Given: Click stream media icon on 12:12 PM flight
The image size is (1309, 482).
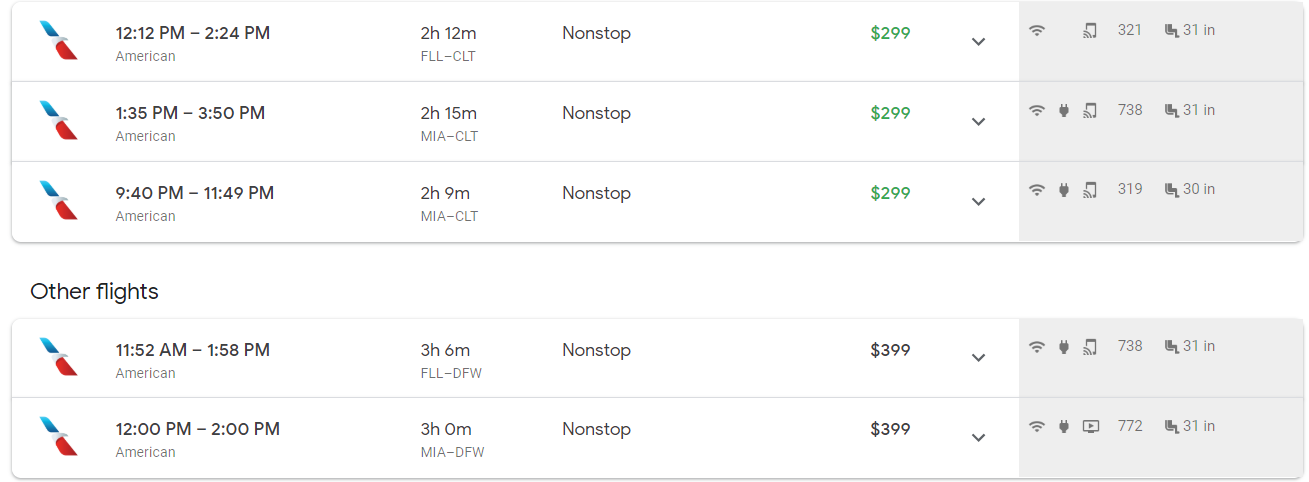Looking at the screenshot, I should click(1090, 30).
